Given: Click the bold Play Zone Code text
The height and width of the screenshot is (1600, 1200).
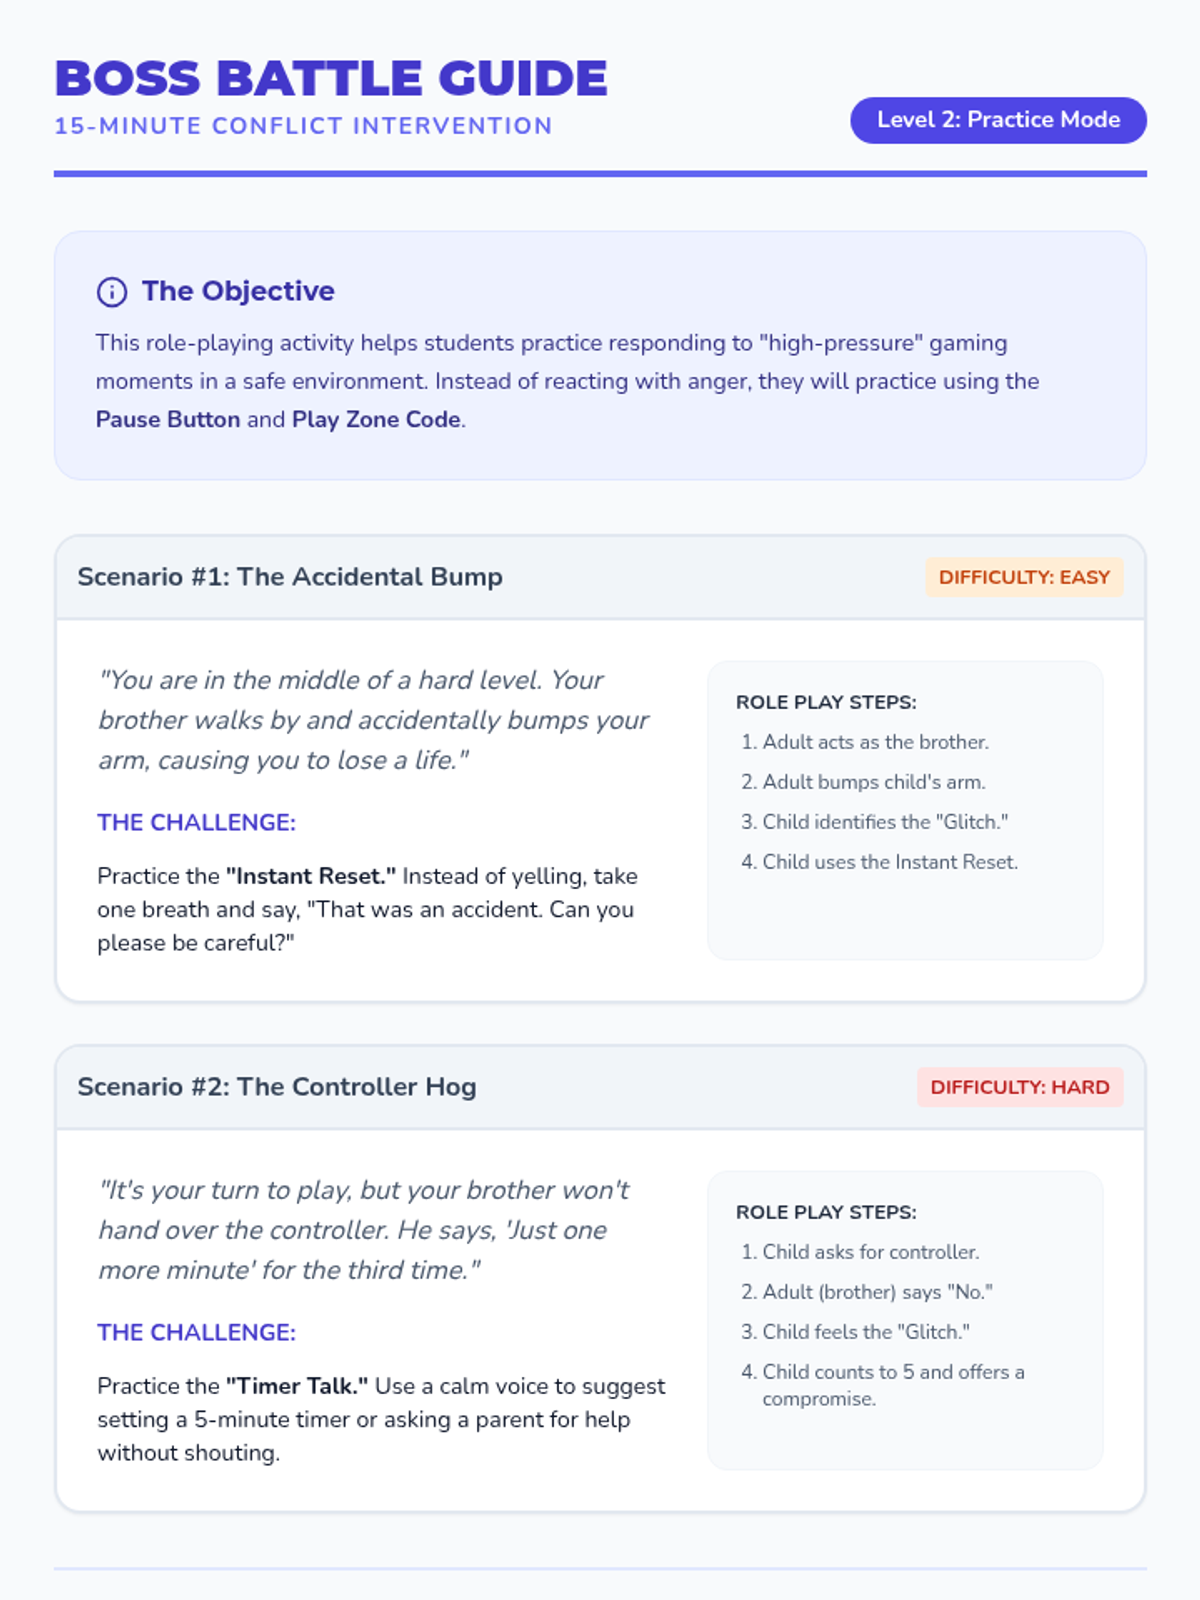Looking at the screenshot, I should (377, 419).
